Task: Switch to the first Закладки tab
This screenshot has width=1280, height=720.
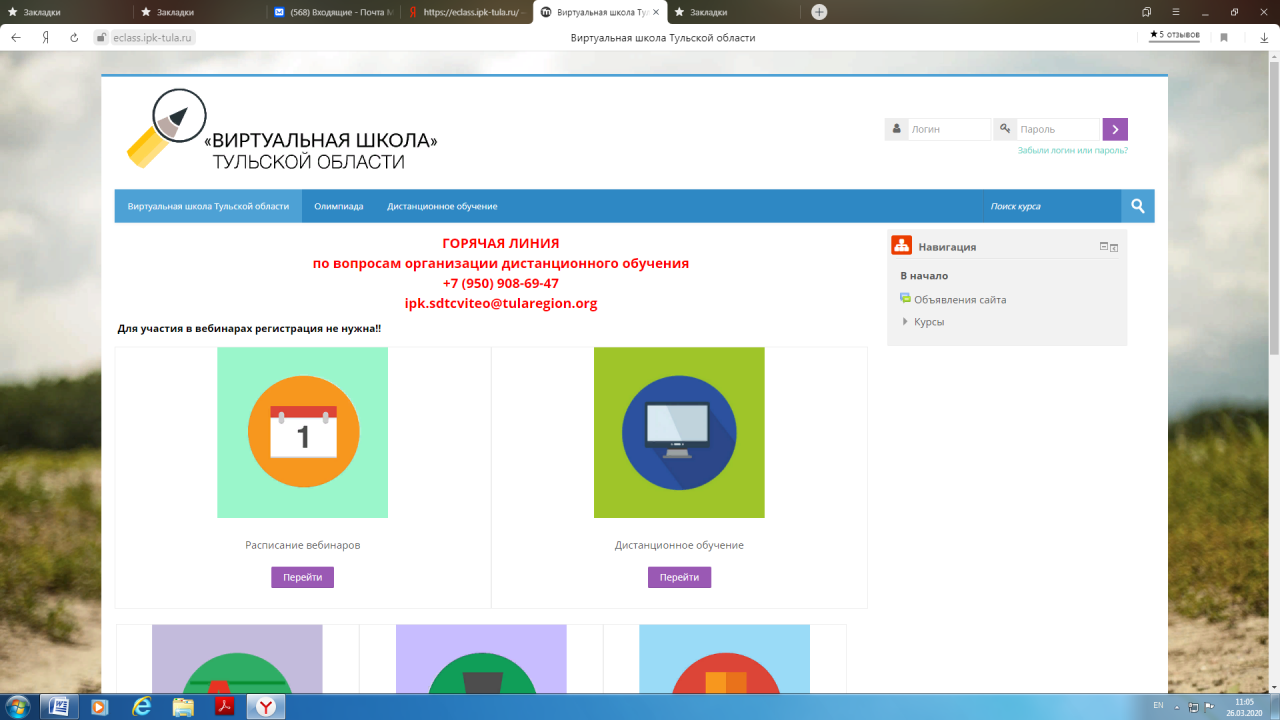Action: pos(66,12)
